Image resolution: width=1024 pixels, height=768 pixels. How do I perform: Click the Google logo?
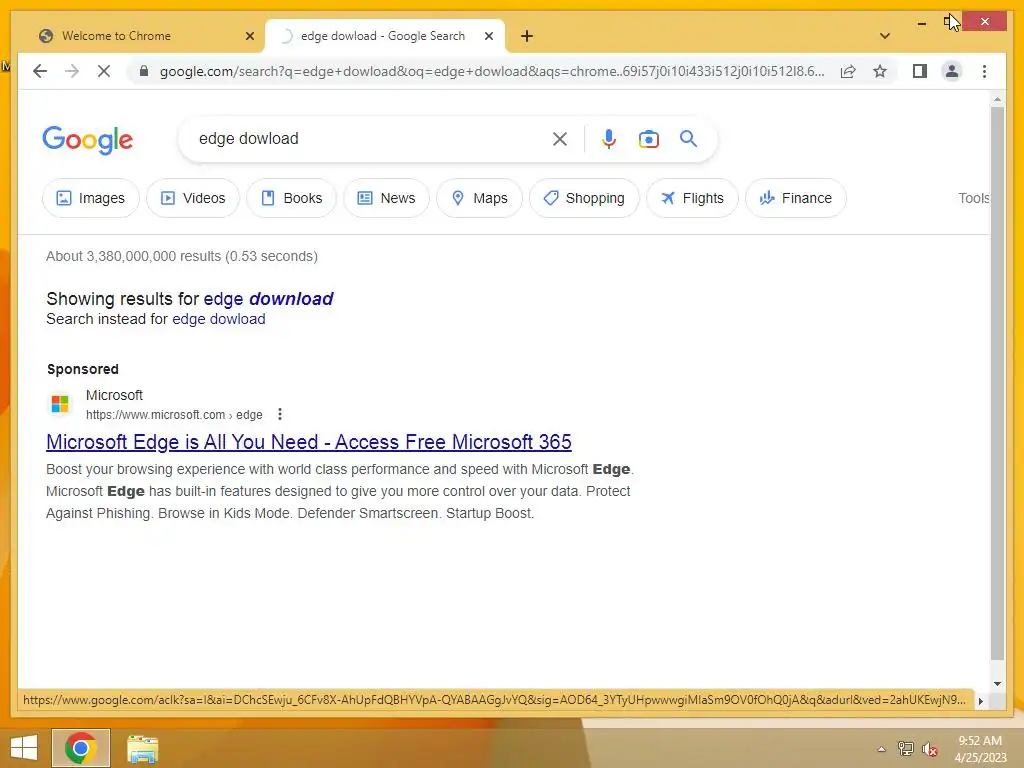pos(88,140)
